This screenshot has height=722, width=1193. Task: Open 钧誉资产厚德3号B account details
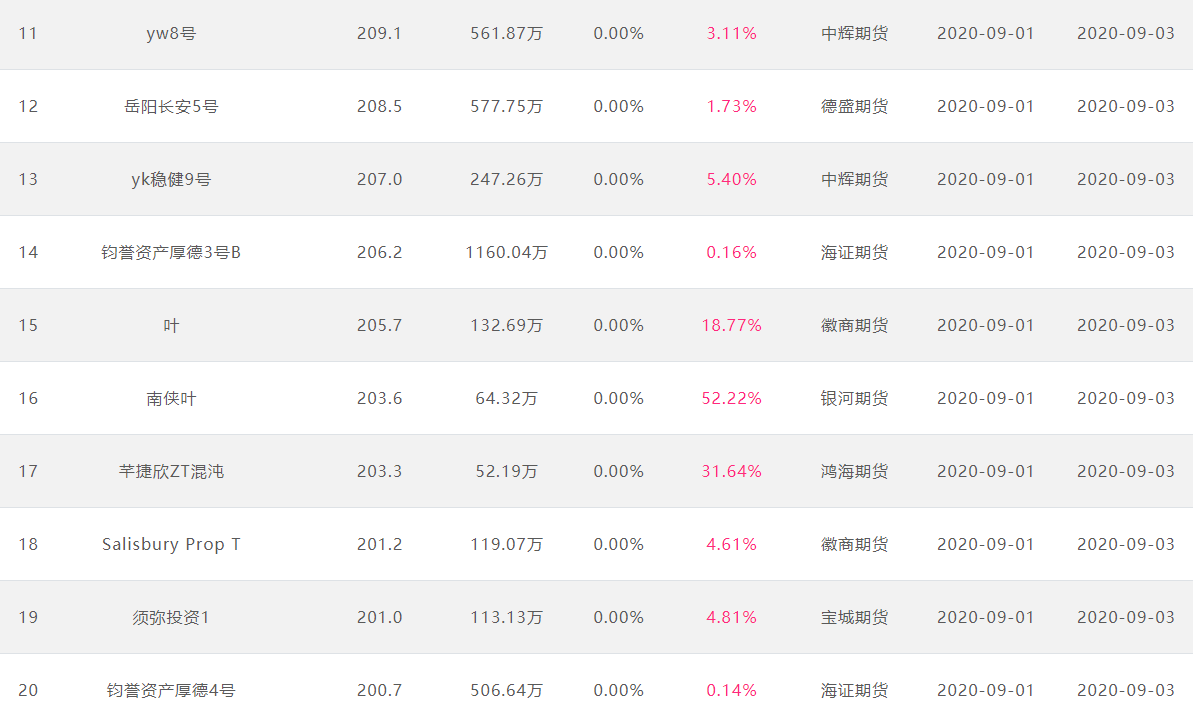(x=171, y=253)
